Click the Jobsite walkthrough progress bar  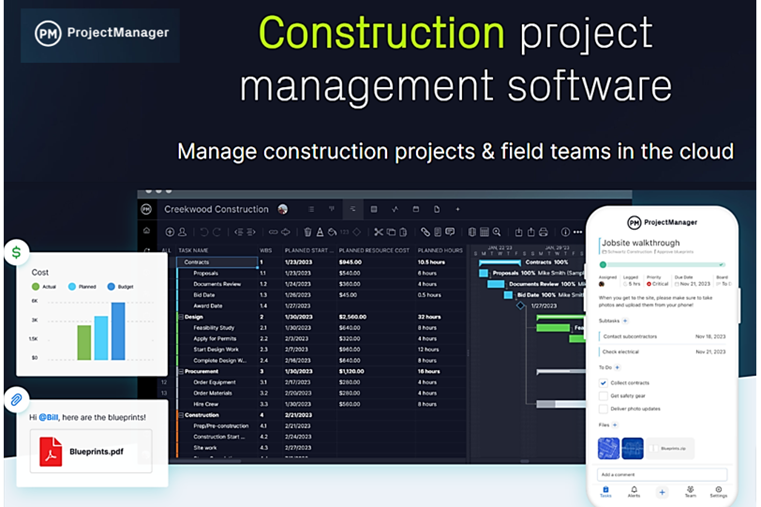click(663, 264)
